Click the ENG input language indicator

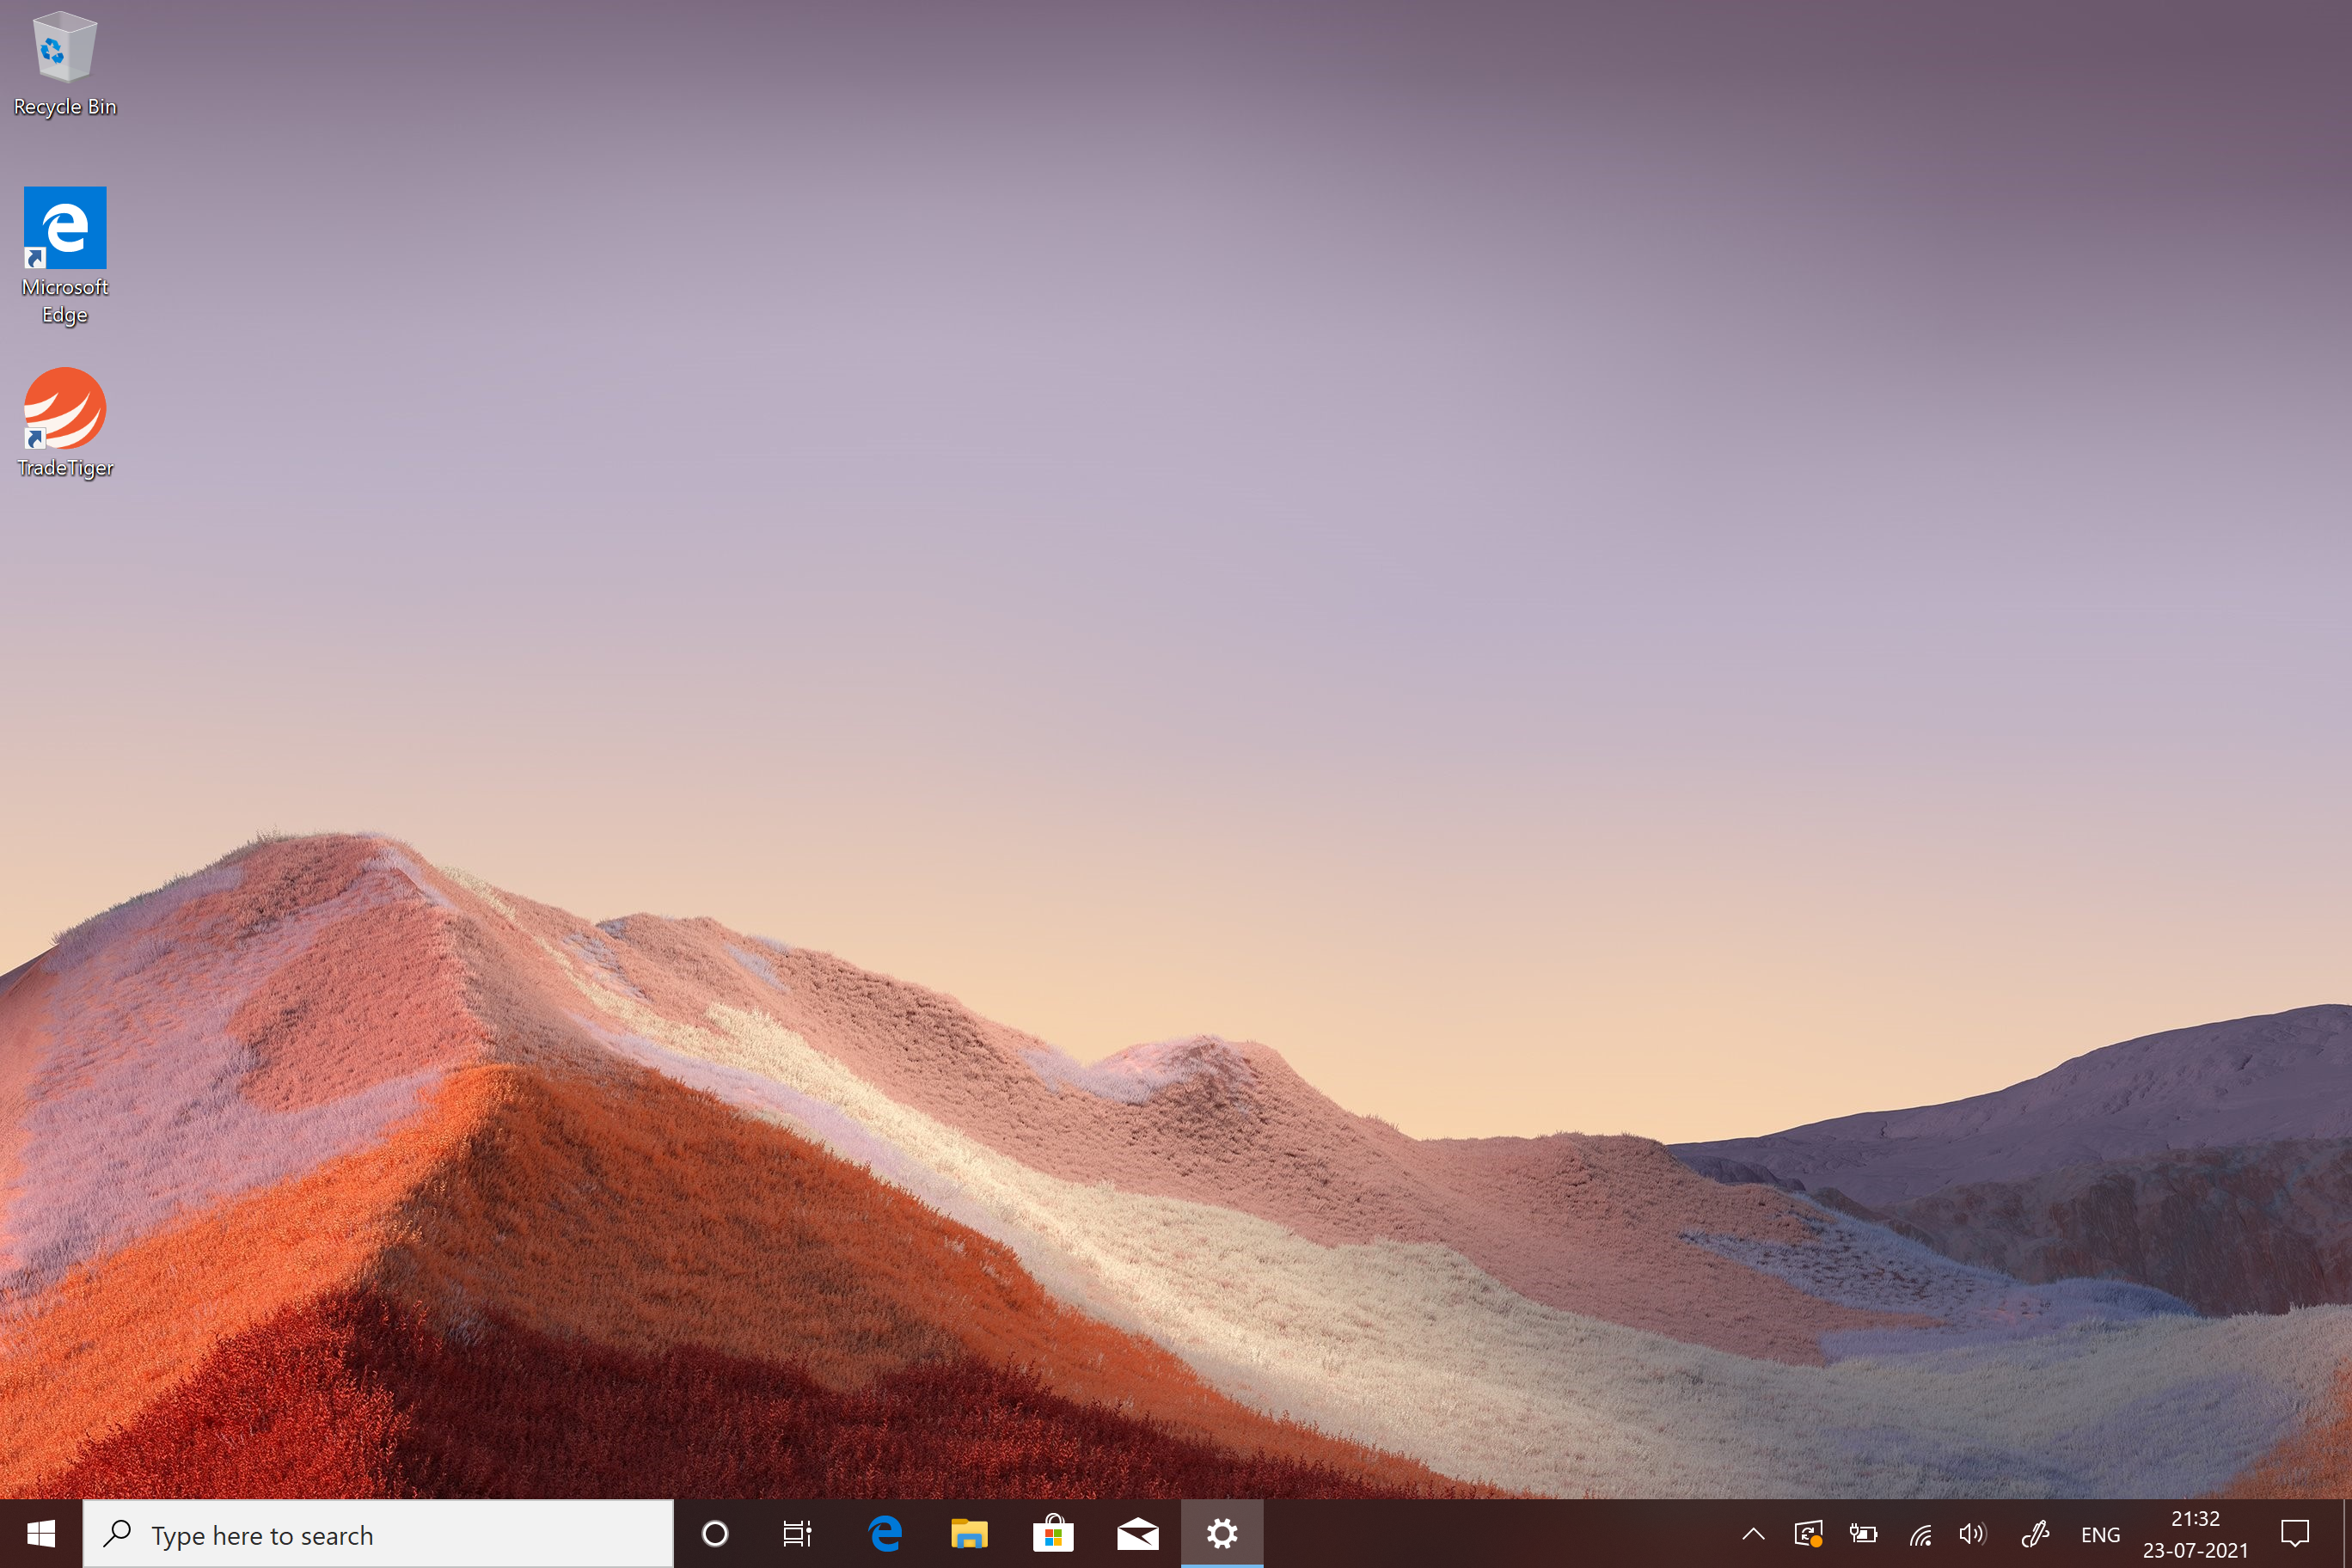(x=2100, y=1535)
